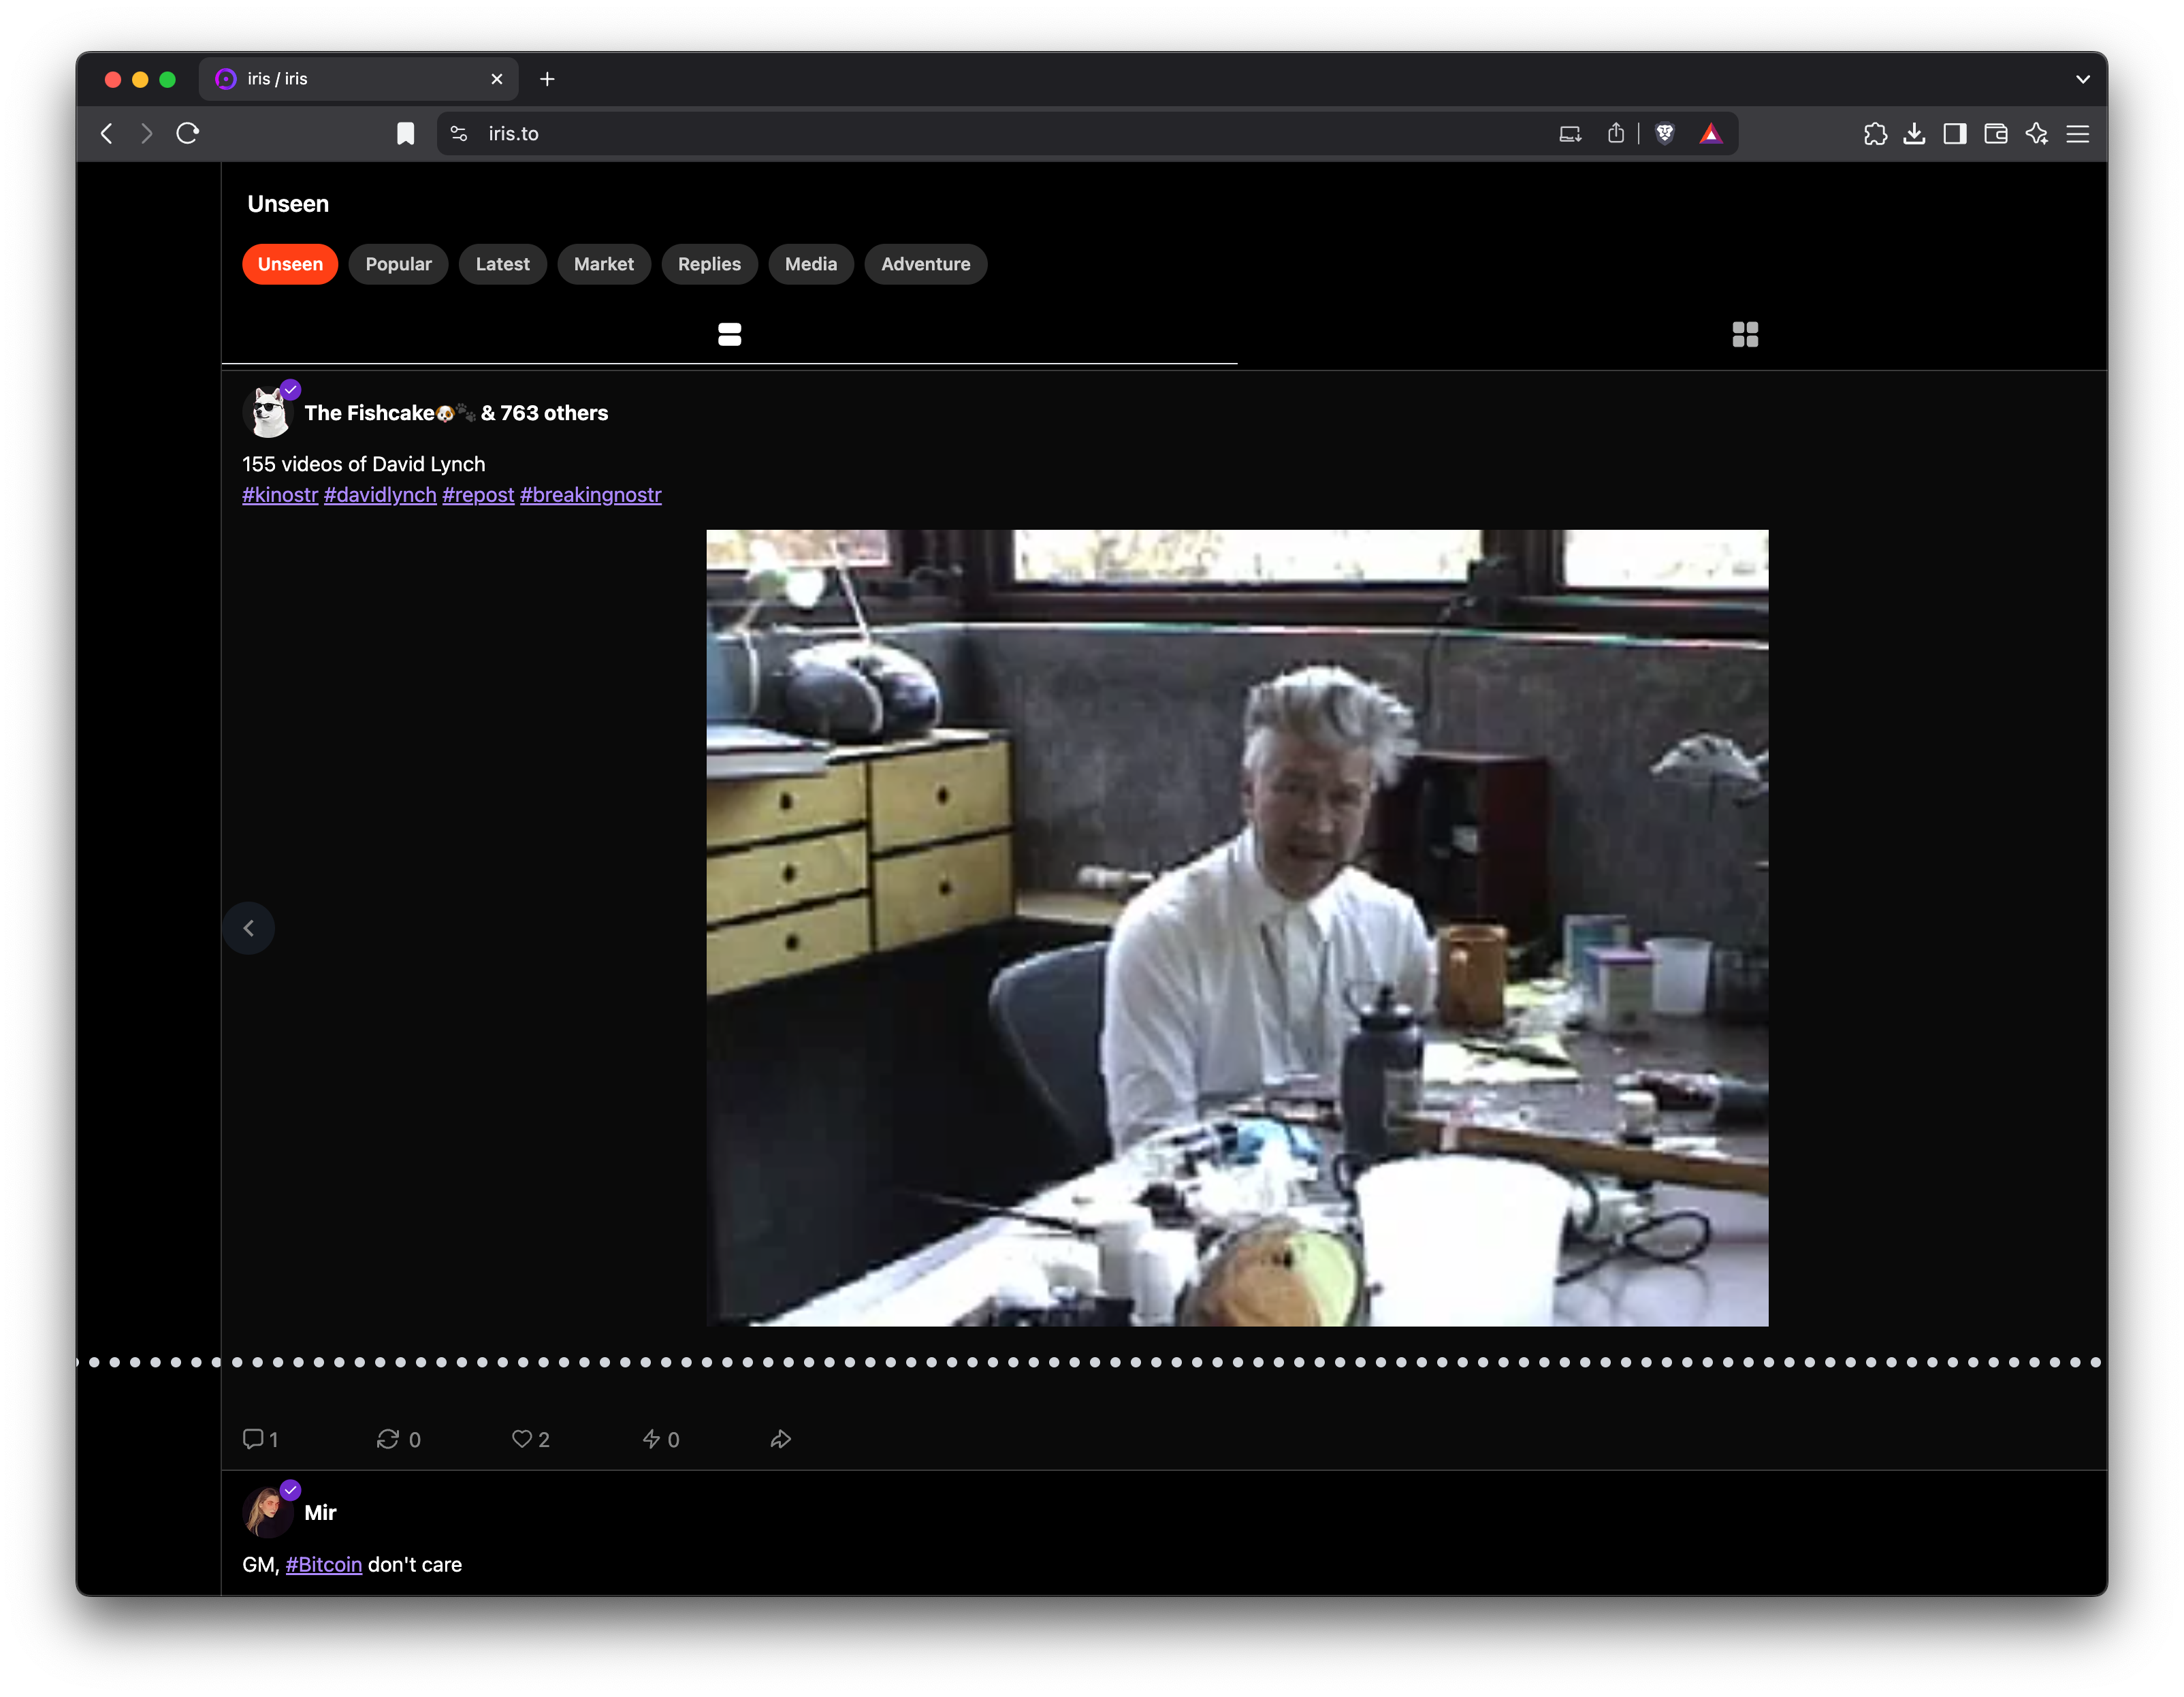Switch to the Latest feed
Image resolution: width=2184 pixels, height=1697 pixels.
tap(502, 264)
